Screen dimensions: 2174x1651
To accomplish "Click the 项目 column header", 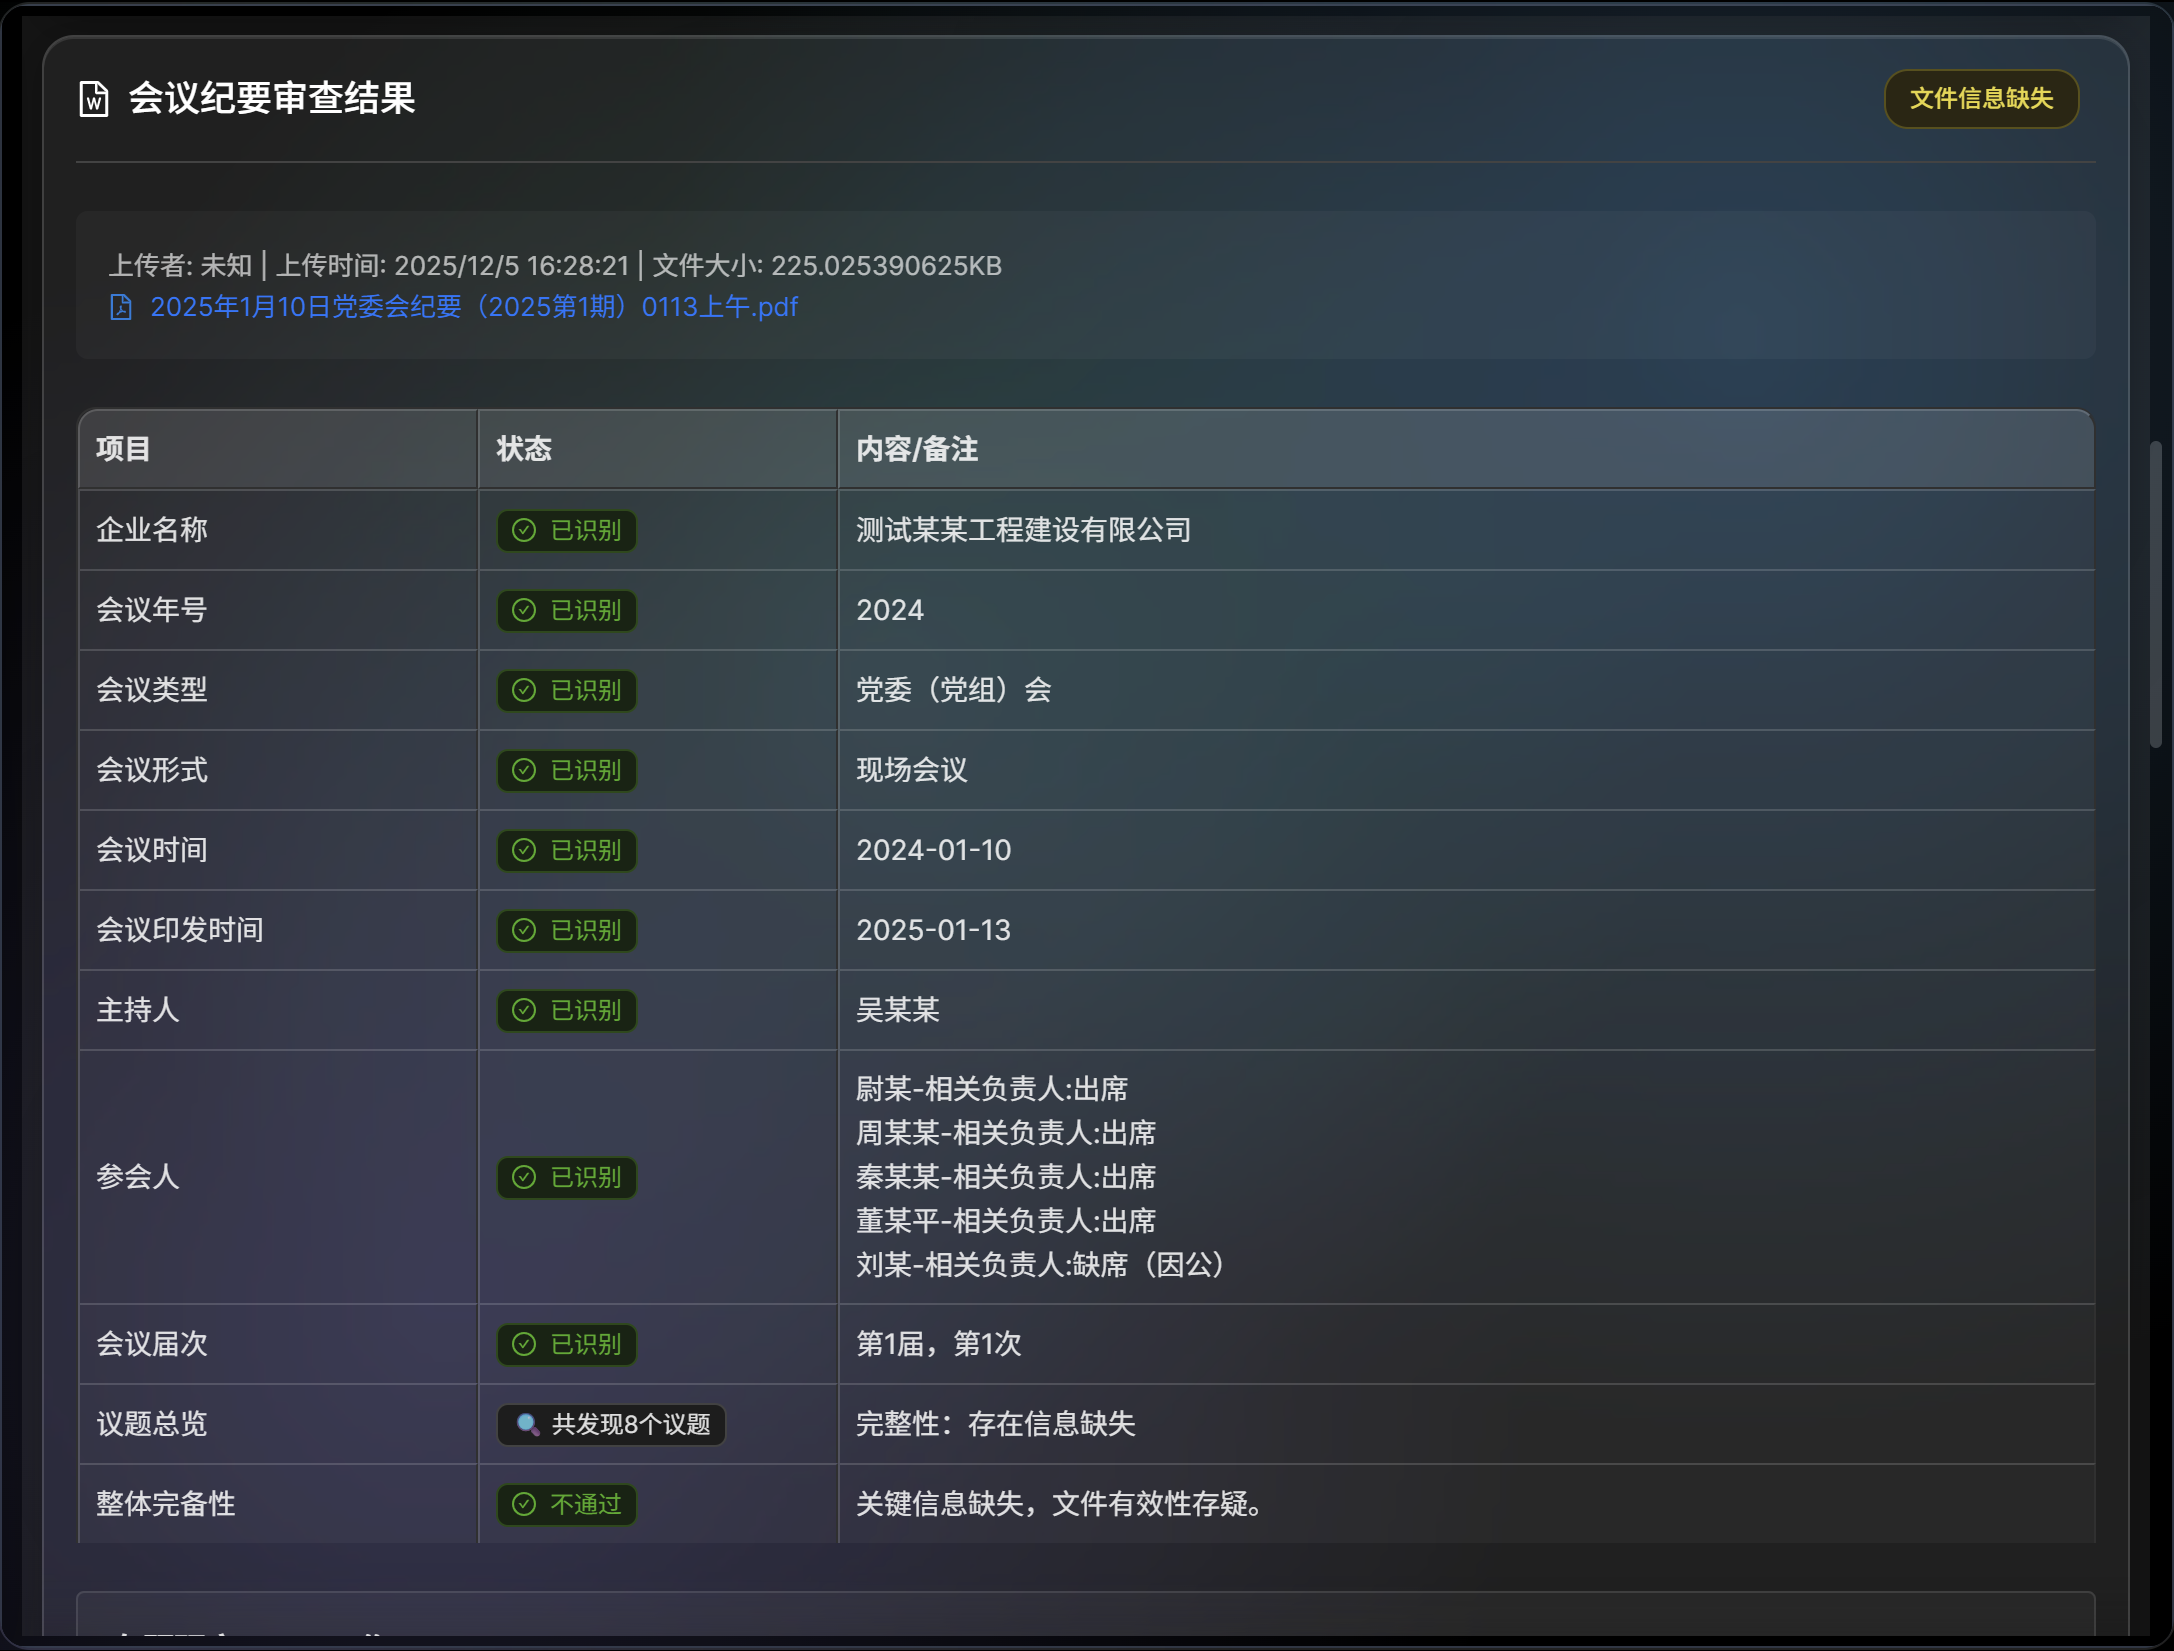I will (x=123, y=449).
